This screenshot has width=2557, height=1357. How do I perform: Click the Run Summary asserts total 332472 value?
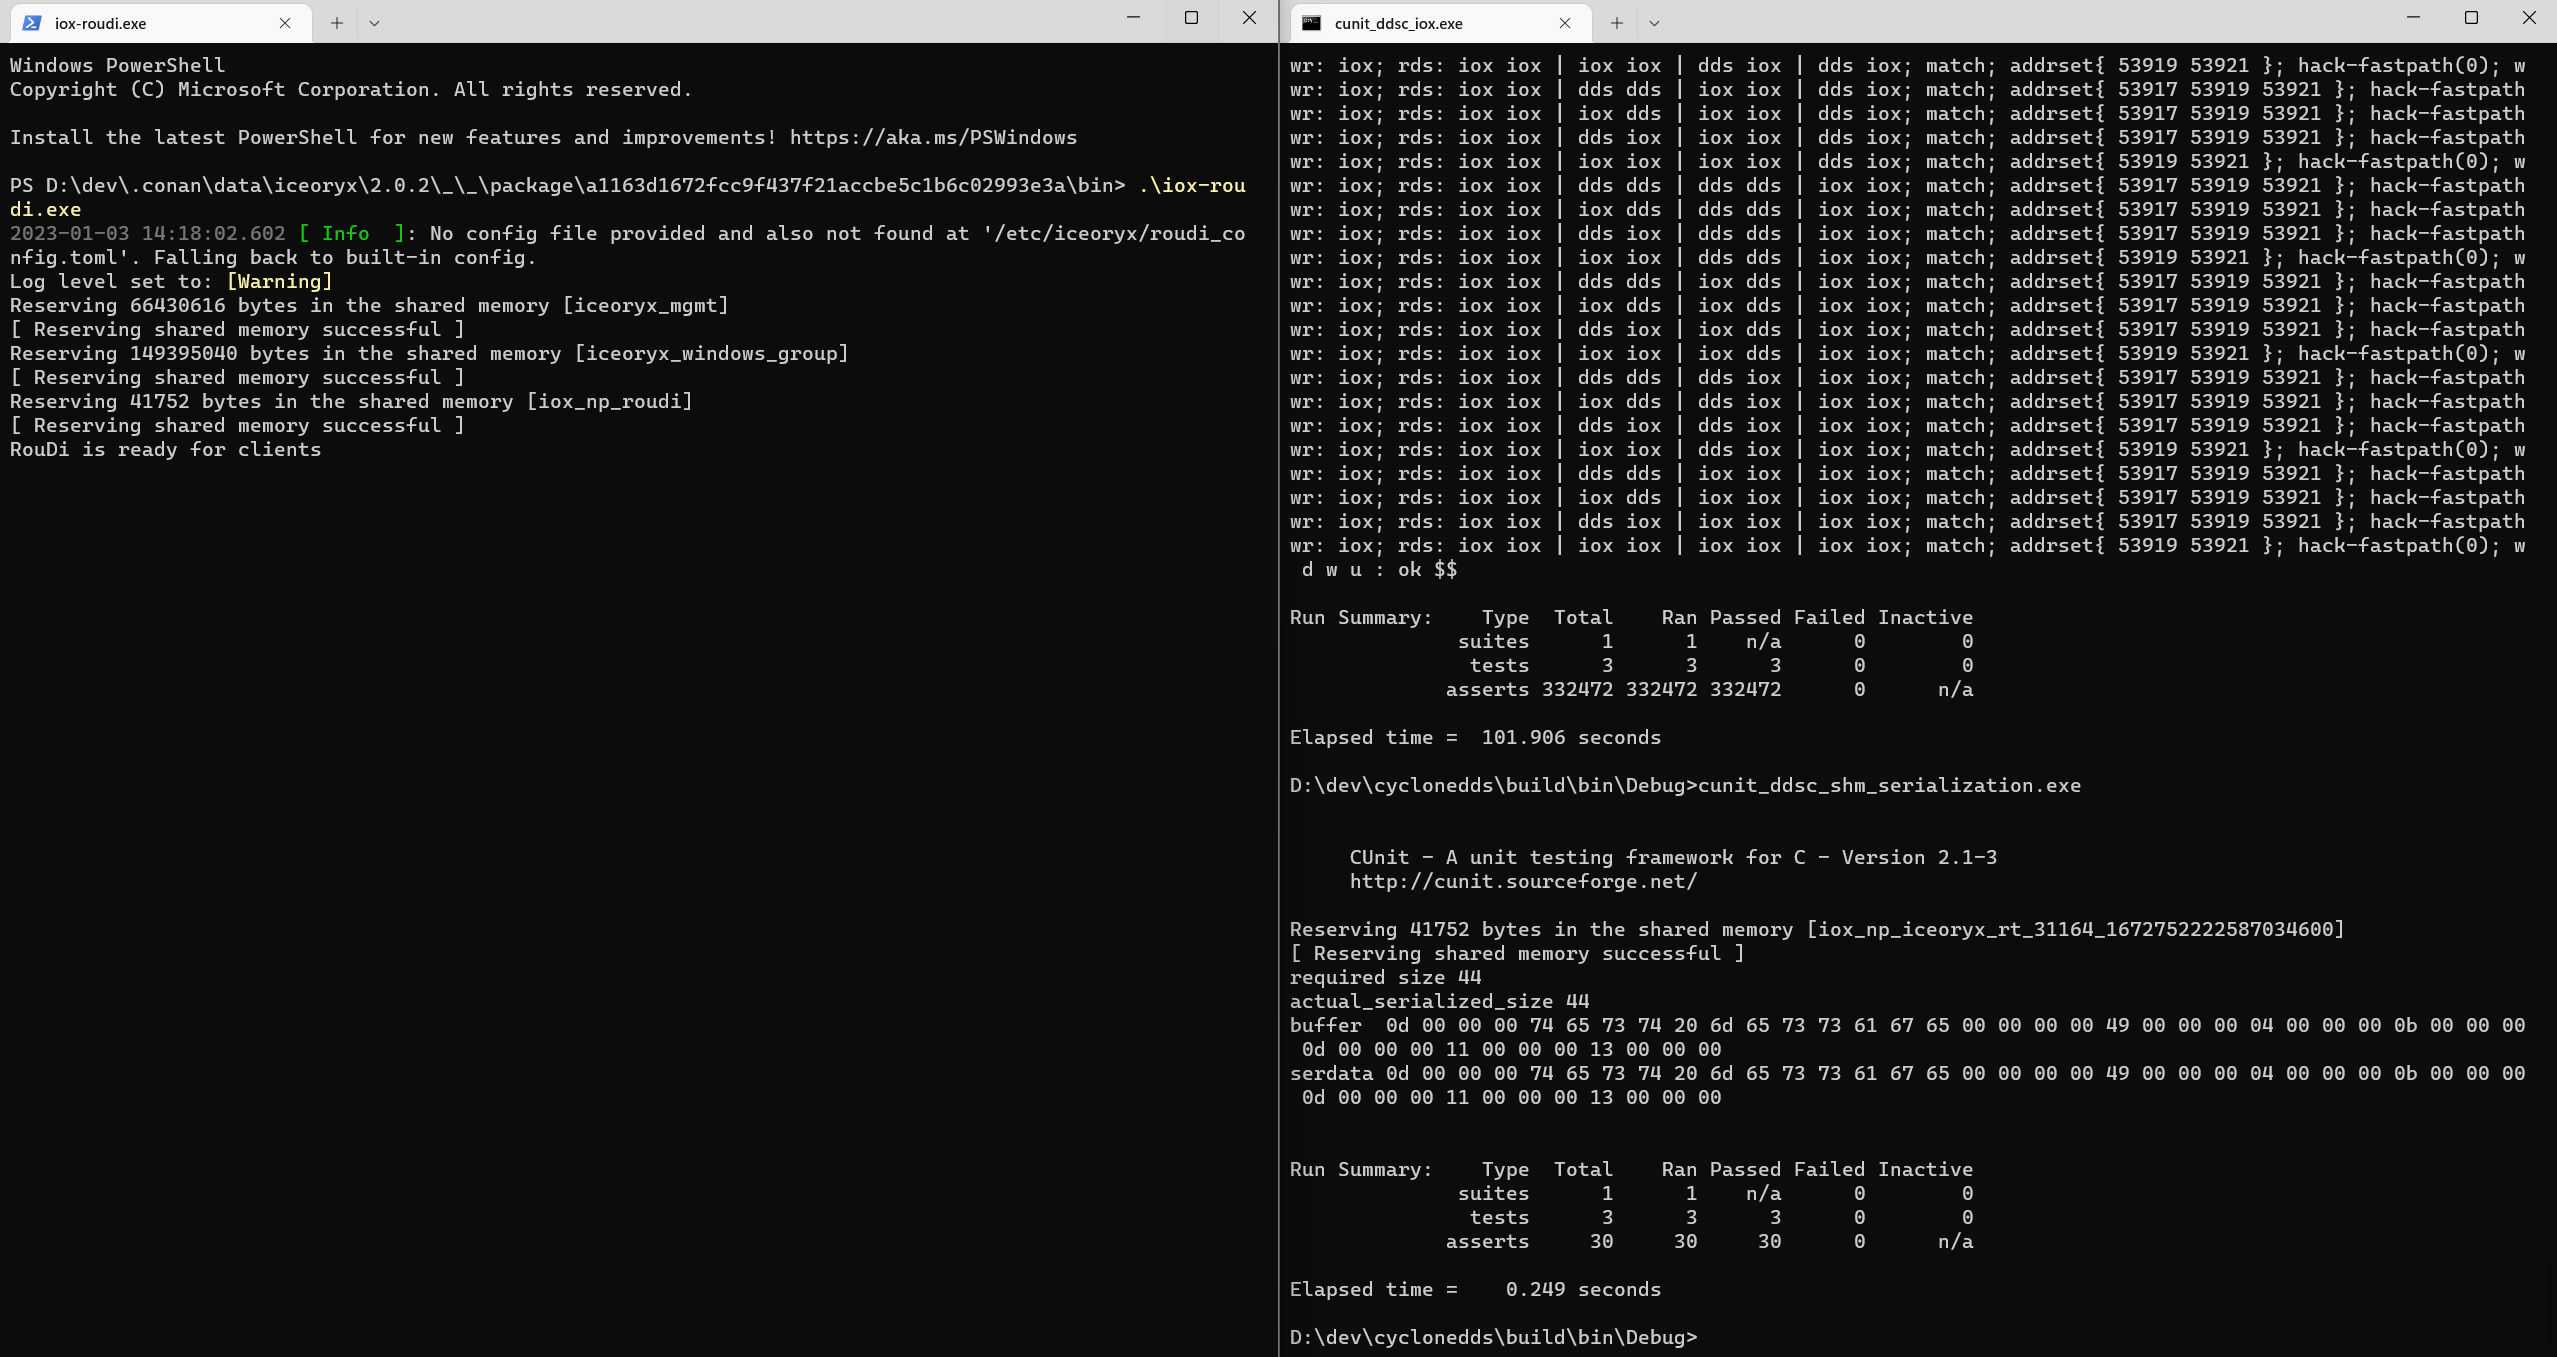click(1576, 689)
